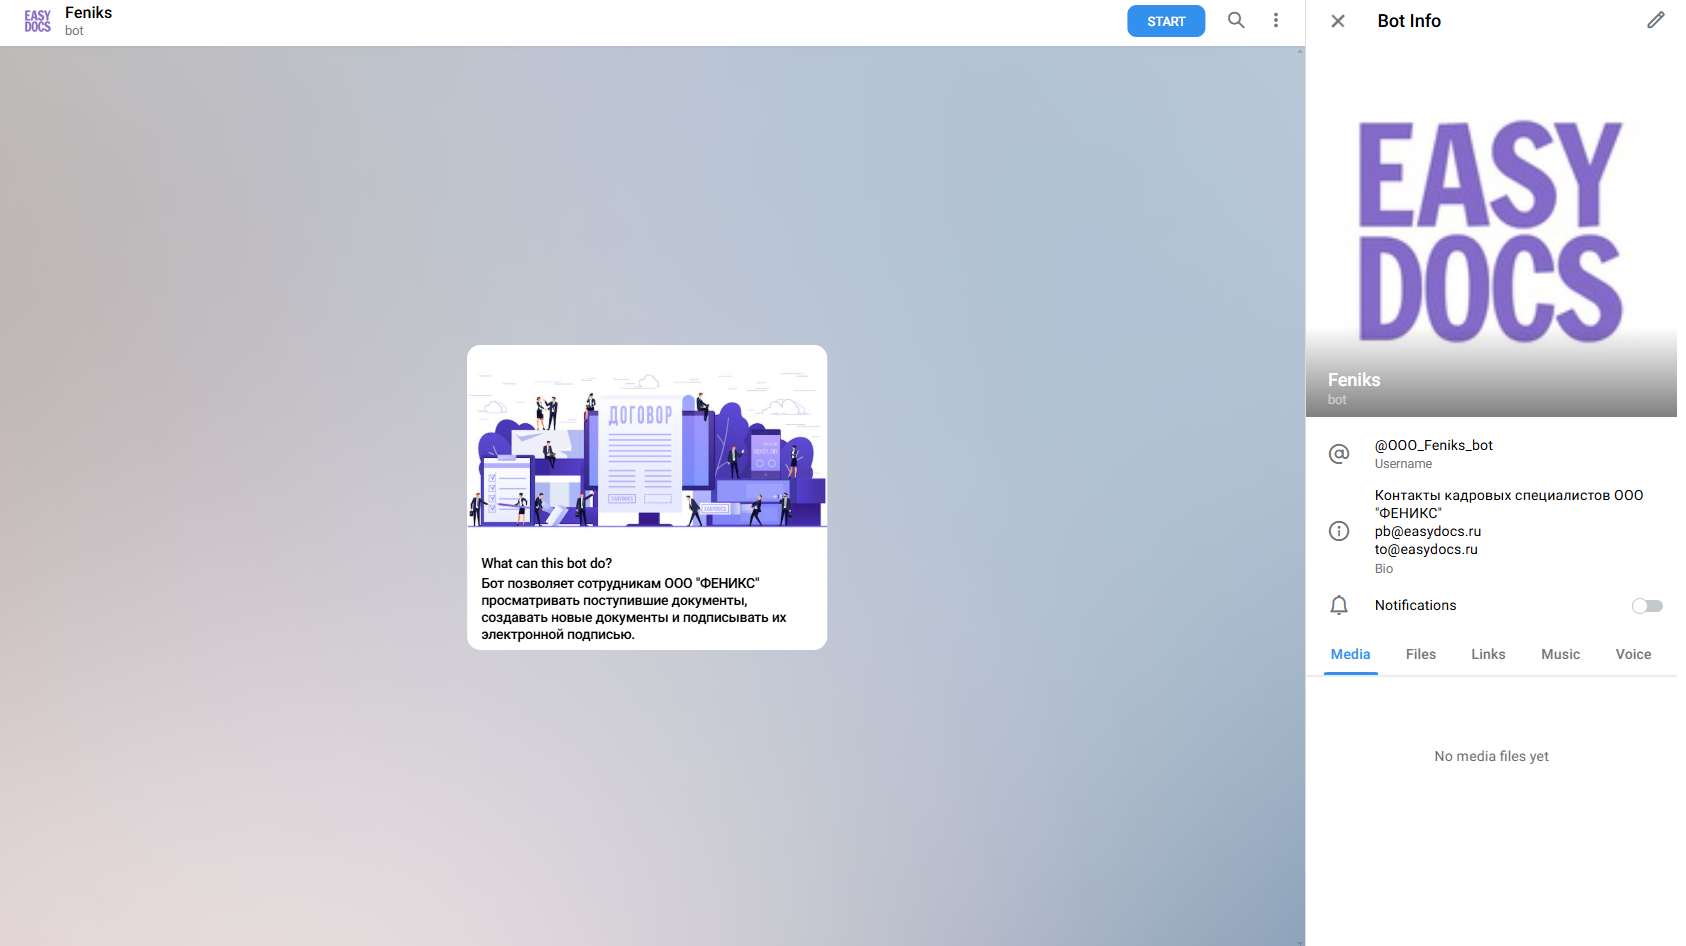The image size is (1686, 946).
Task: Show the Voice tab
Action: (1633, 654)
